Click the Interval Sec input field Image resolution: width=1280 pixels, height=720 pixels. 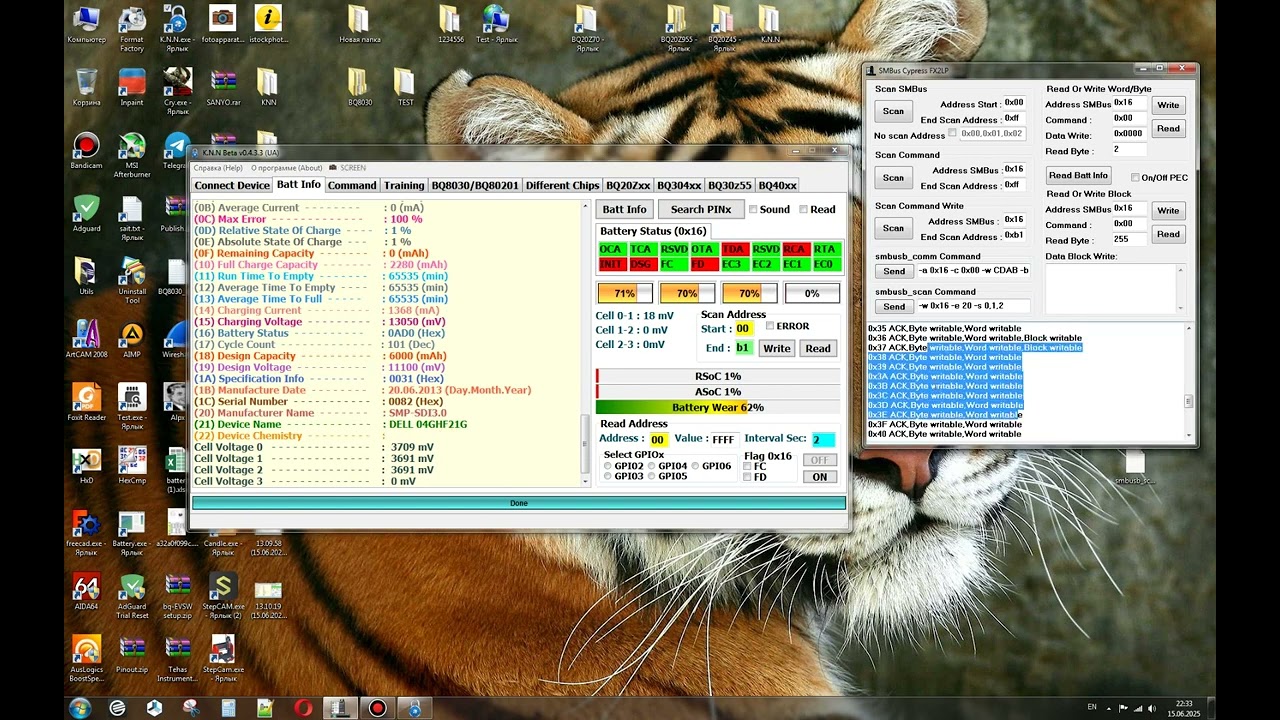[823, 439]
